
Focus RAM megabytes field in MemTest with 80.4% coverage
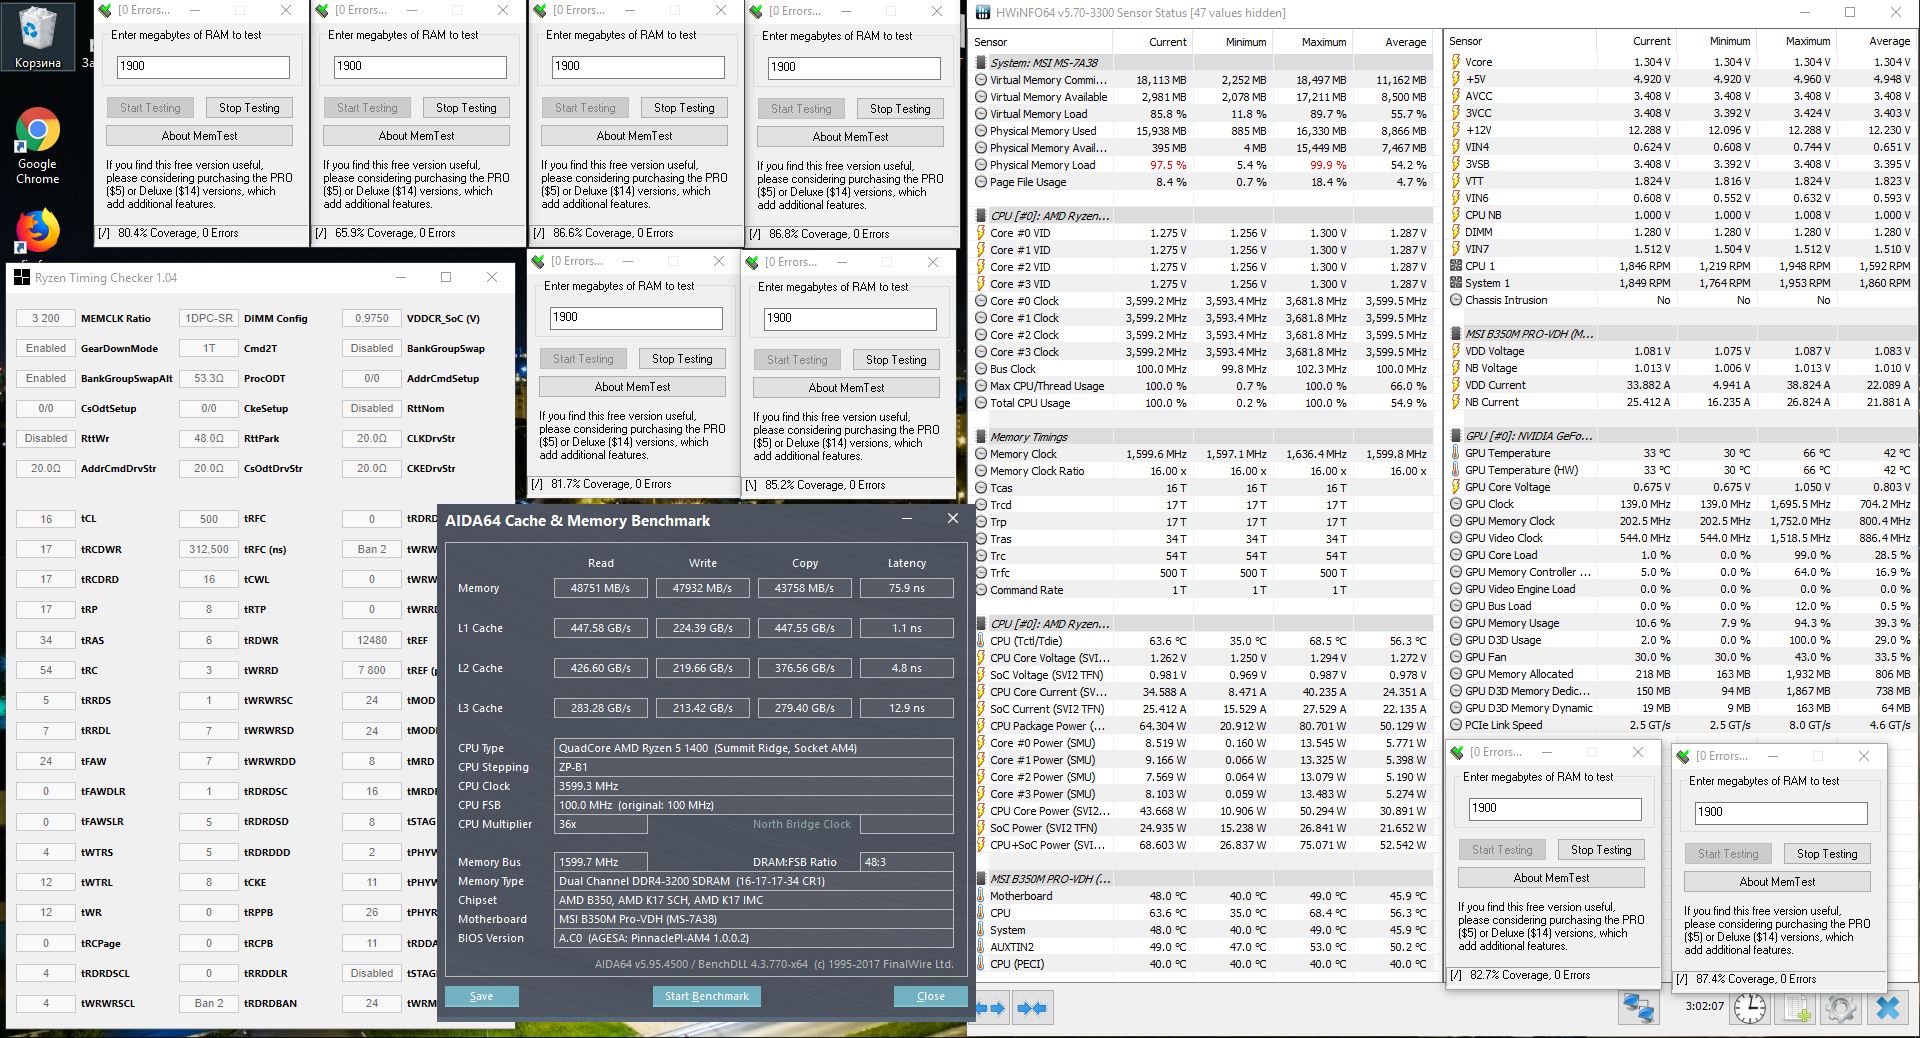tap(203, 66)
